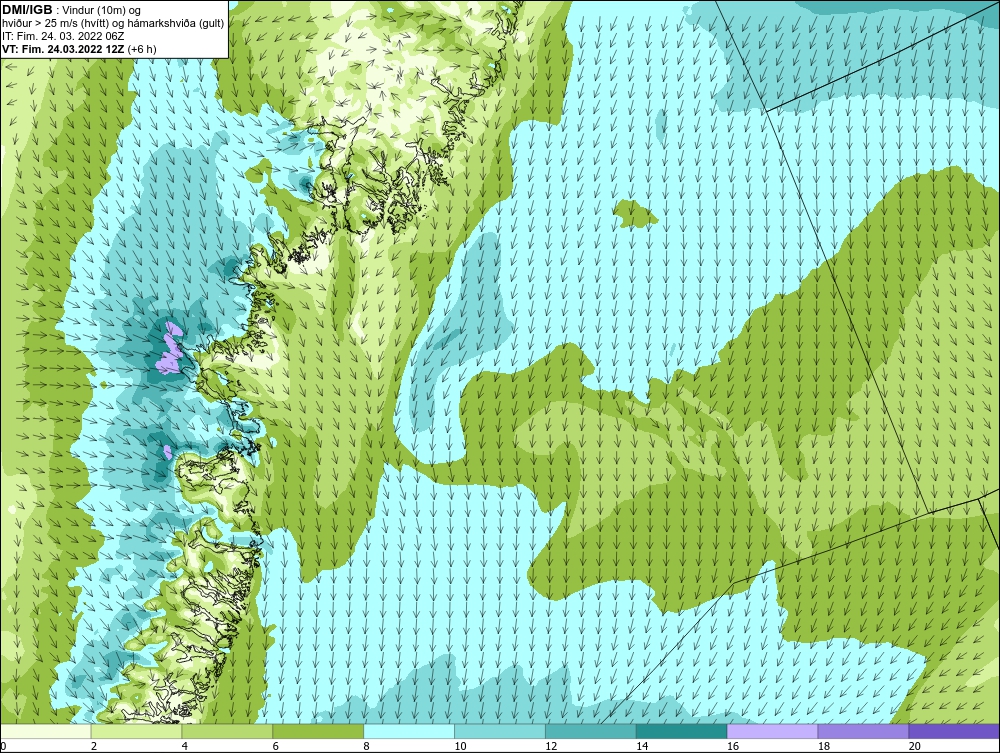
Task: Click the olive green 6–8 m/s legend swatch
Action: [318, 732]
